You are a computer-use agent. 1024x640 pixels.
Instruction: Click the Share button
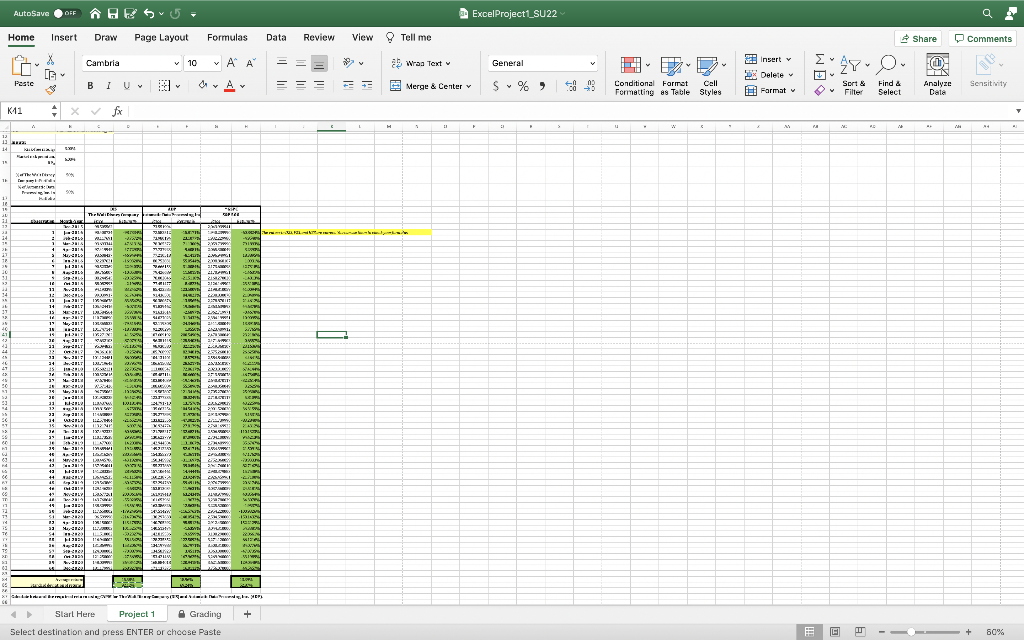pyautogui.click(x=916, y=37)
